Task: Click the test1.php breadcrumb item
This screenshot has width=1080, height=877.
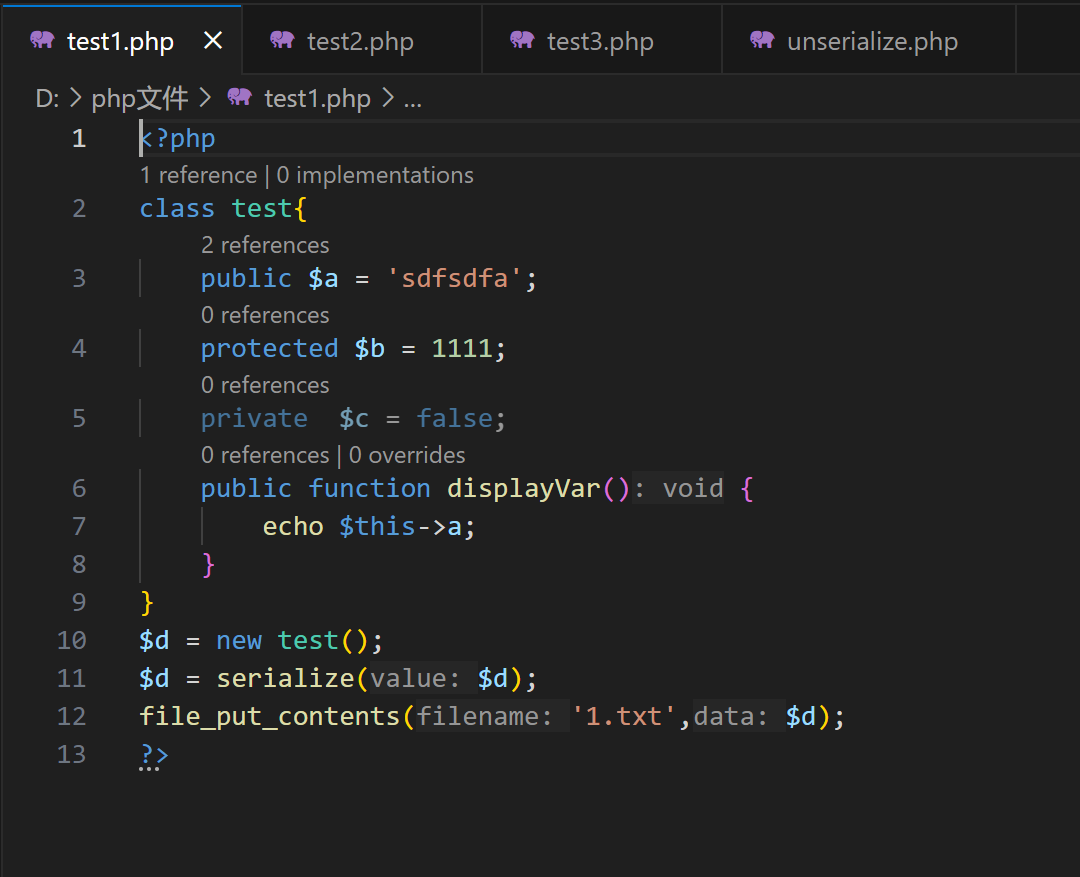Action: pyautogui.click(x=318, y=99)
